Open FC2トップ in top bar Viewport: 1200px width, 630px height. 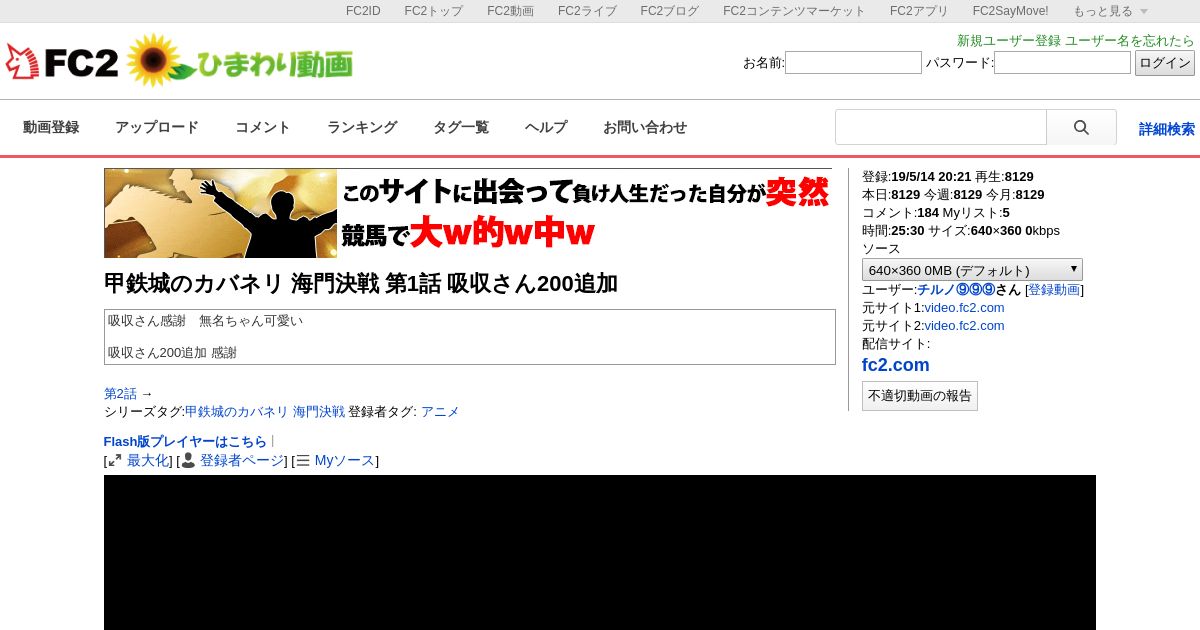point(434,11)
